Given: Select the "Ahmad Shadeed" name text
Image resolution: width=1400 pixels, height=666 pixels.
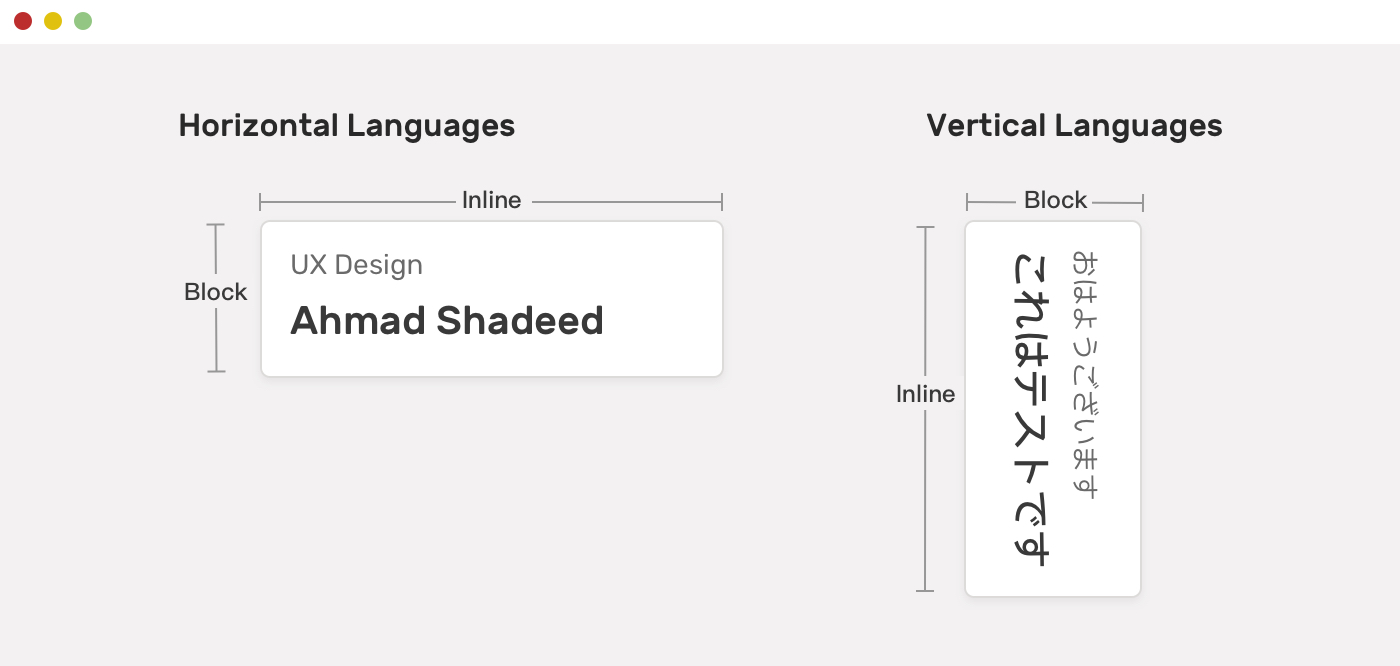Looking at the screenshot, I should 447,321.
